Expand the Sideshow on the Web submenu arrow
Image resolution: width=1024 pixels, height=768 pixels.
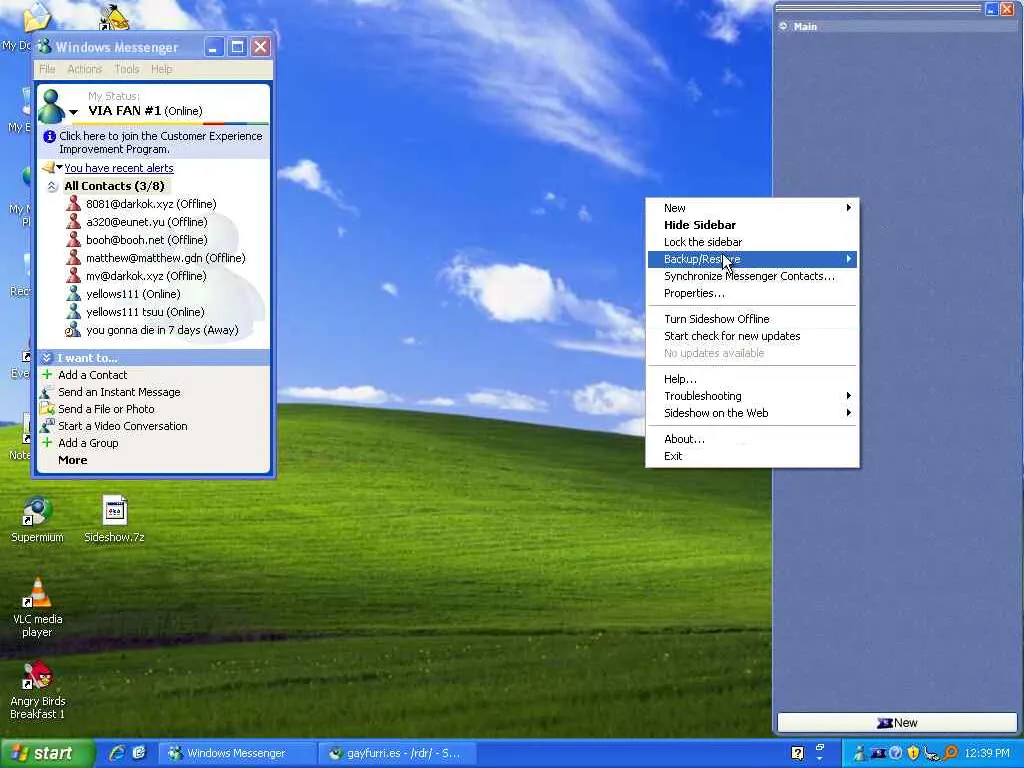click(848, 413)
